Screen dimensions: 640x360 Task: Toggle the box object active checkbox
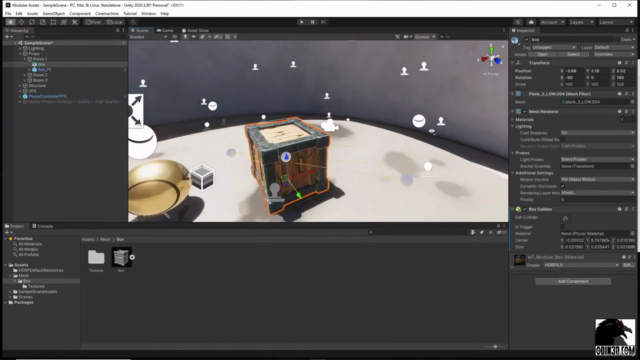527,40
